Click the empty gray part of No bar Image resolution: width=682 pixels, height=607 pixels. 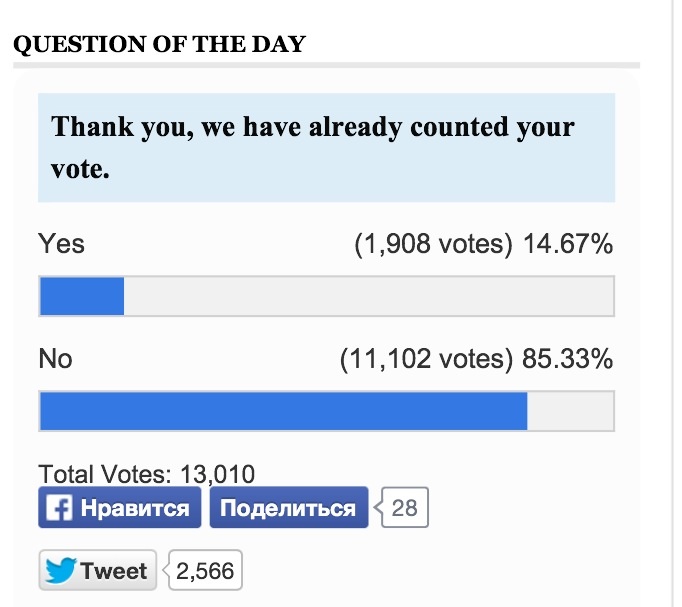click(x=570, y=411)
